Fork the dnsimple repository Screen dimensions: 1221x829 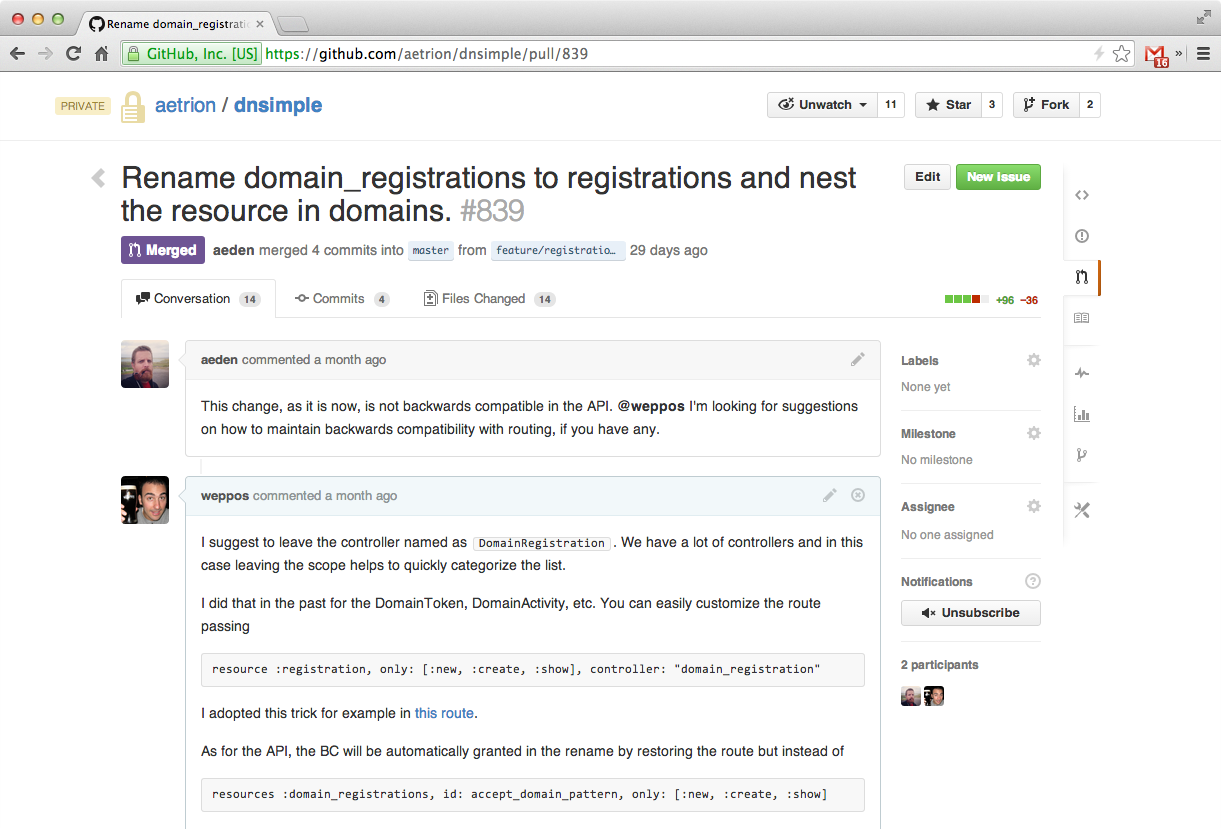click(x=1046, y=105)
